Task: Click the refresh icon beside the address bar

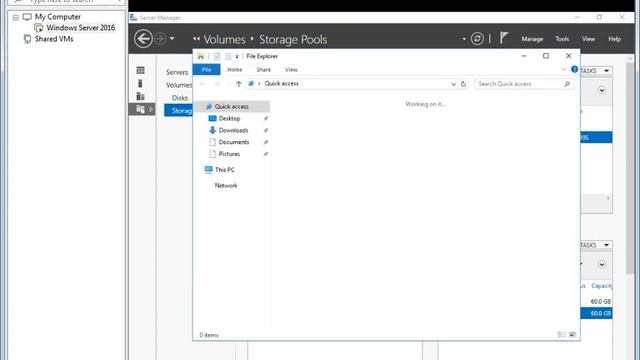Action: pyautogui.click(x=463, y=84)
